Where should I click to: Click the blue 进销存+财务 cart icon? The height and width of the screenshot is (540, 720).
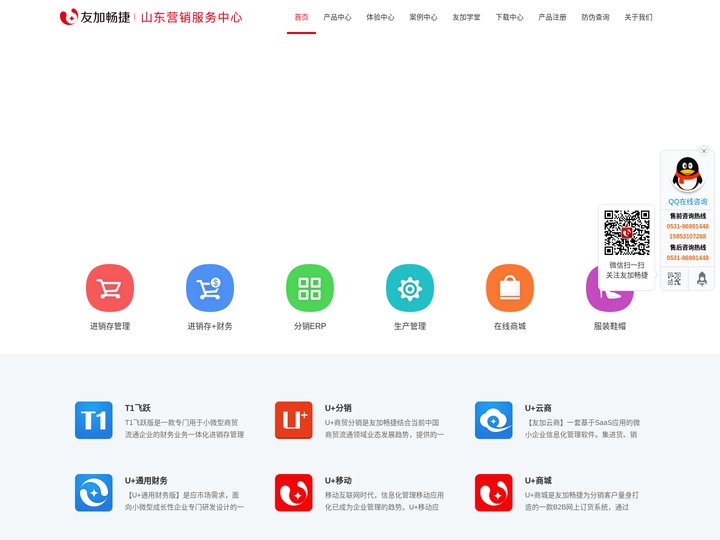pyautogui.click(x=210, y=288)
